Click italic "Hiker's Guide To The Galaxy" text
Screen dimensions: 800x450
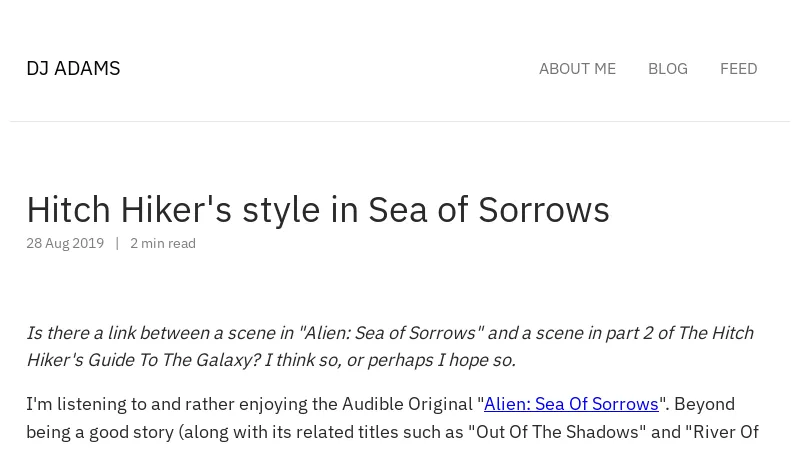(x=139, y=360)
